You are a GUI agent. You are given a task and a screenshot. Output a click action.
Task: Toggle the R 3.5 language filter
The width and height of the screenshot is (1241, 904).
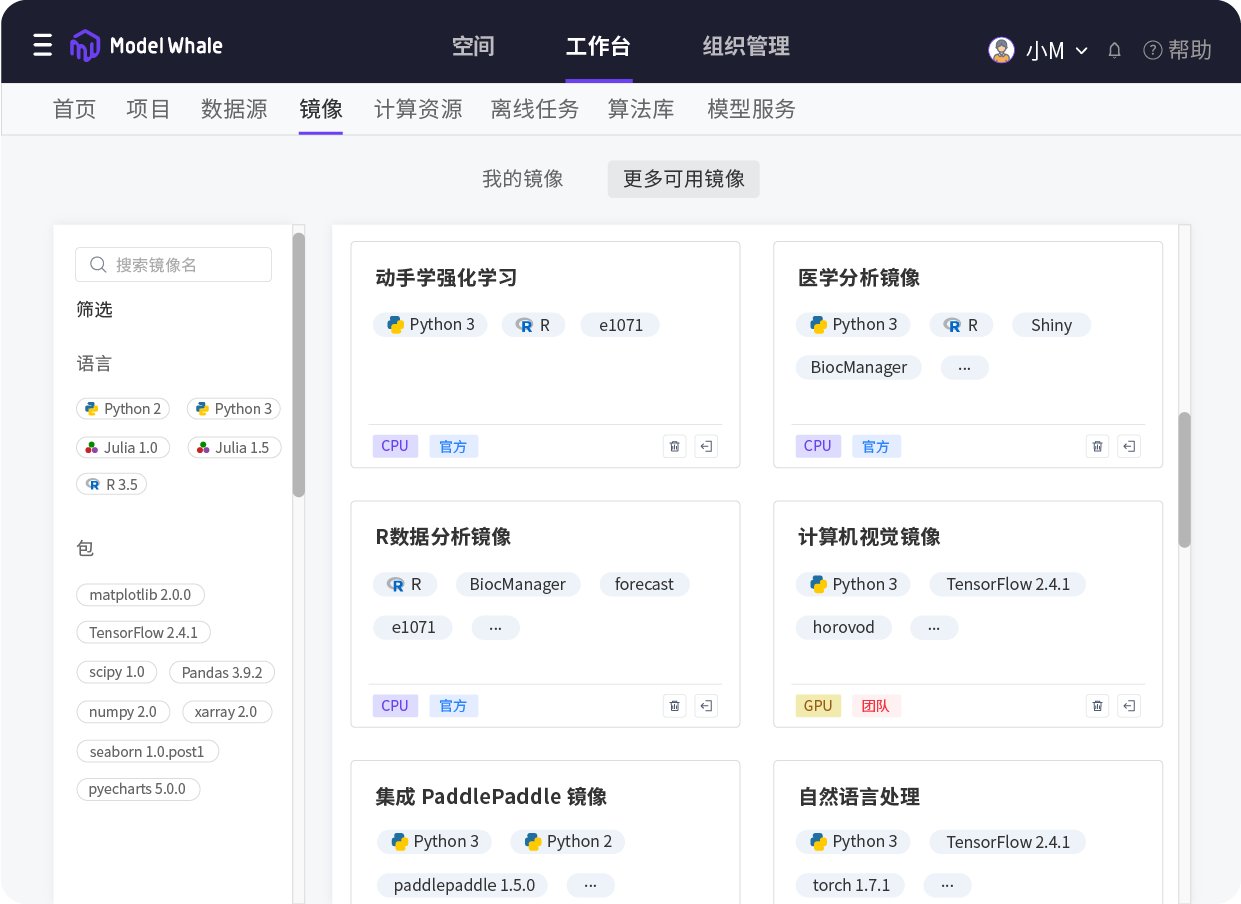(x=112, y=485)
